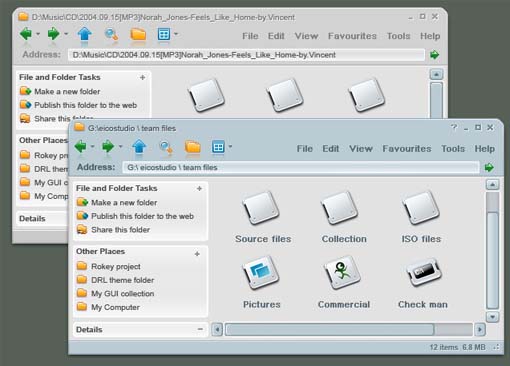This screenshot has height=366, width=510.
Task: Go back in the back Norah_Jones window
Action: point(26,34)
